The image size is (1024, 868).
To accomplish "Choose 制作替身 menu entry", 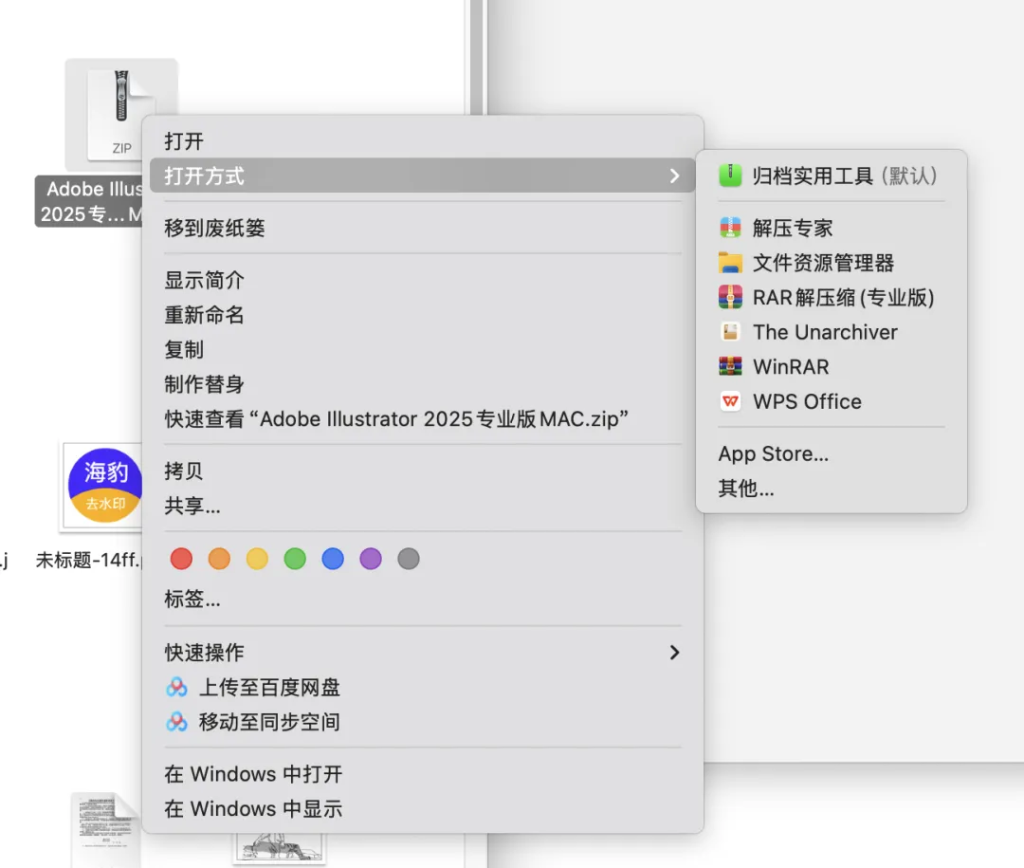I will coord(422,384).
